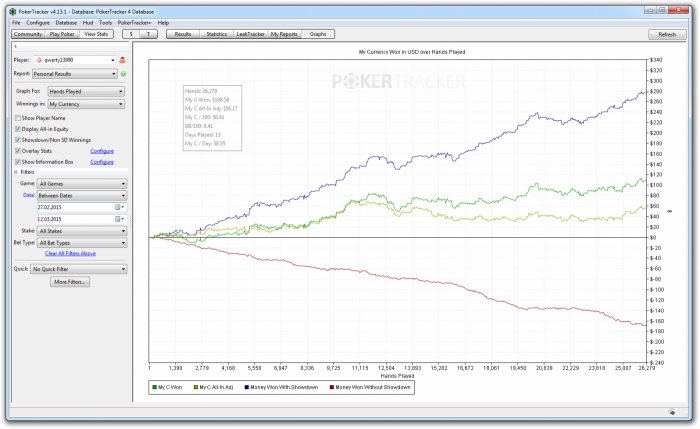Collapse the Filters section expander
The image size is (700, 429).
click(16, 172)
